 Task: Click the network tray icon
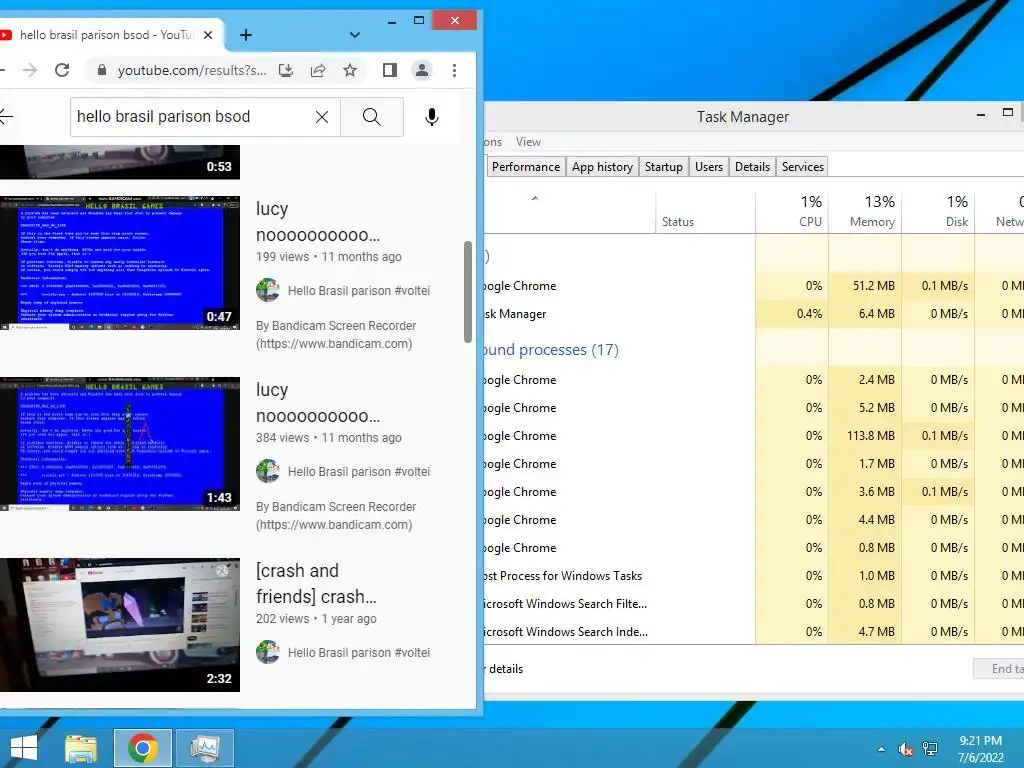click(930, 749)
